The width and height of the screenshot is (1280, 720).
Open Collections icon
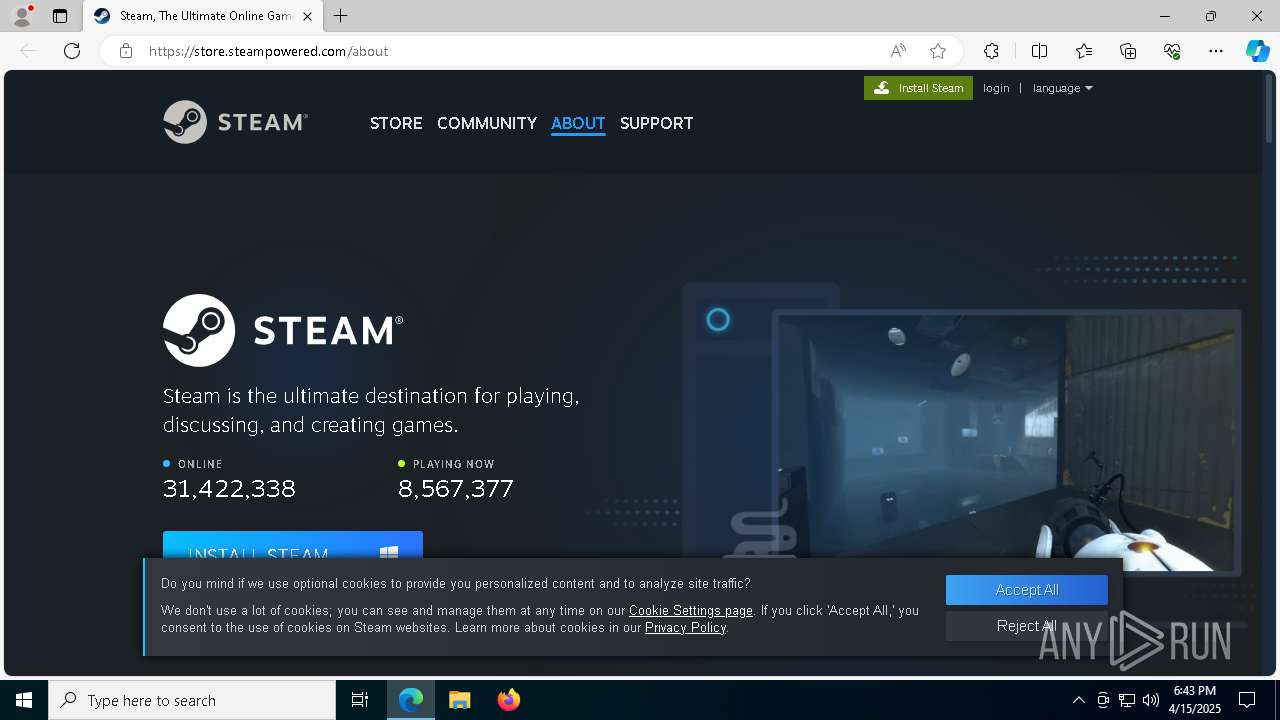pos(1128,51)
